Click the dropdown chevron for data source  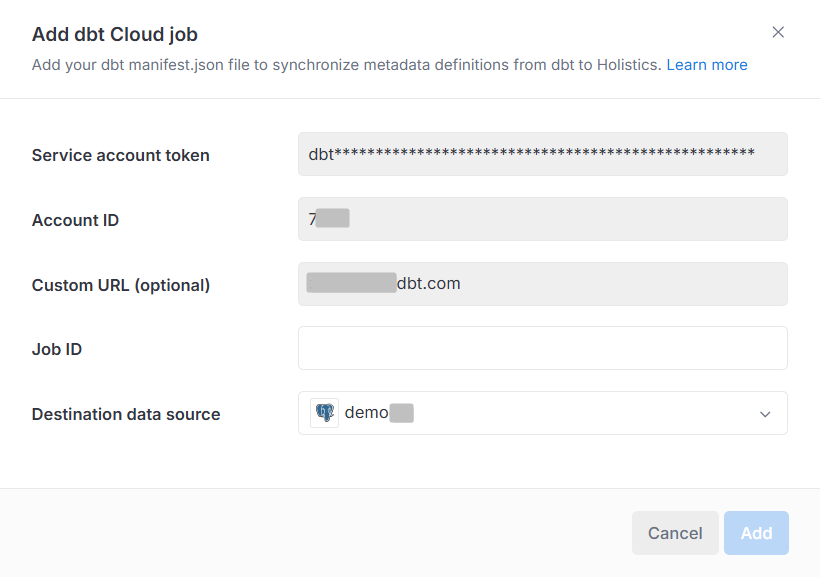pos(765,414)
